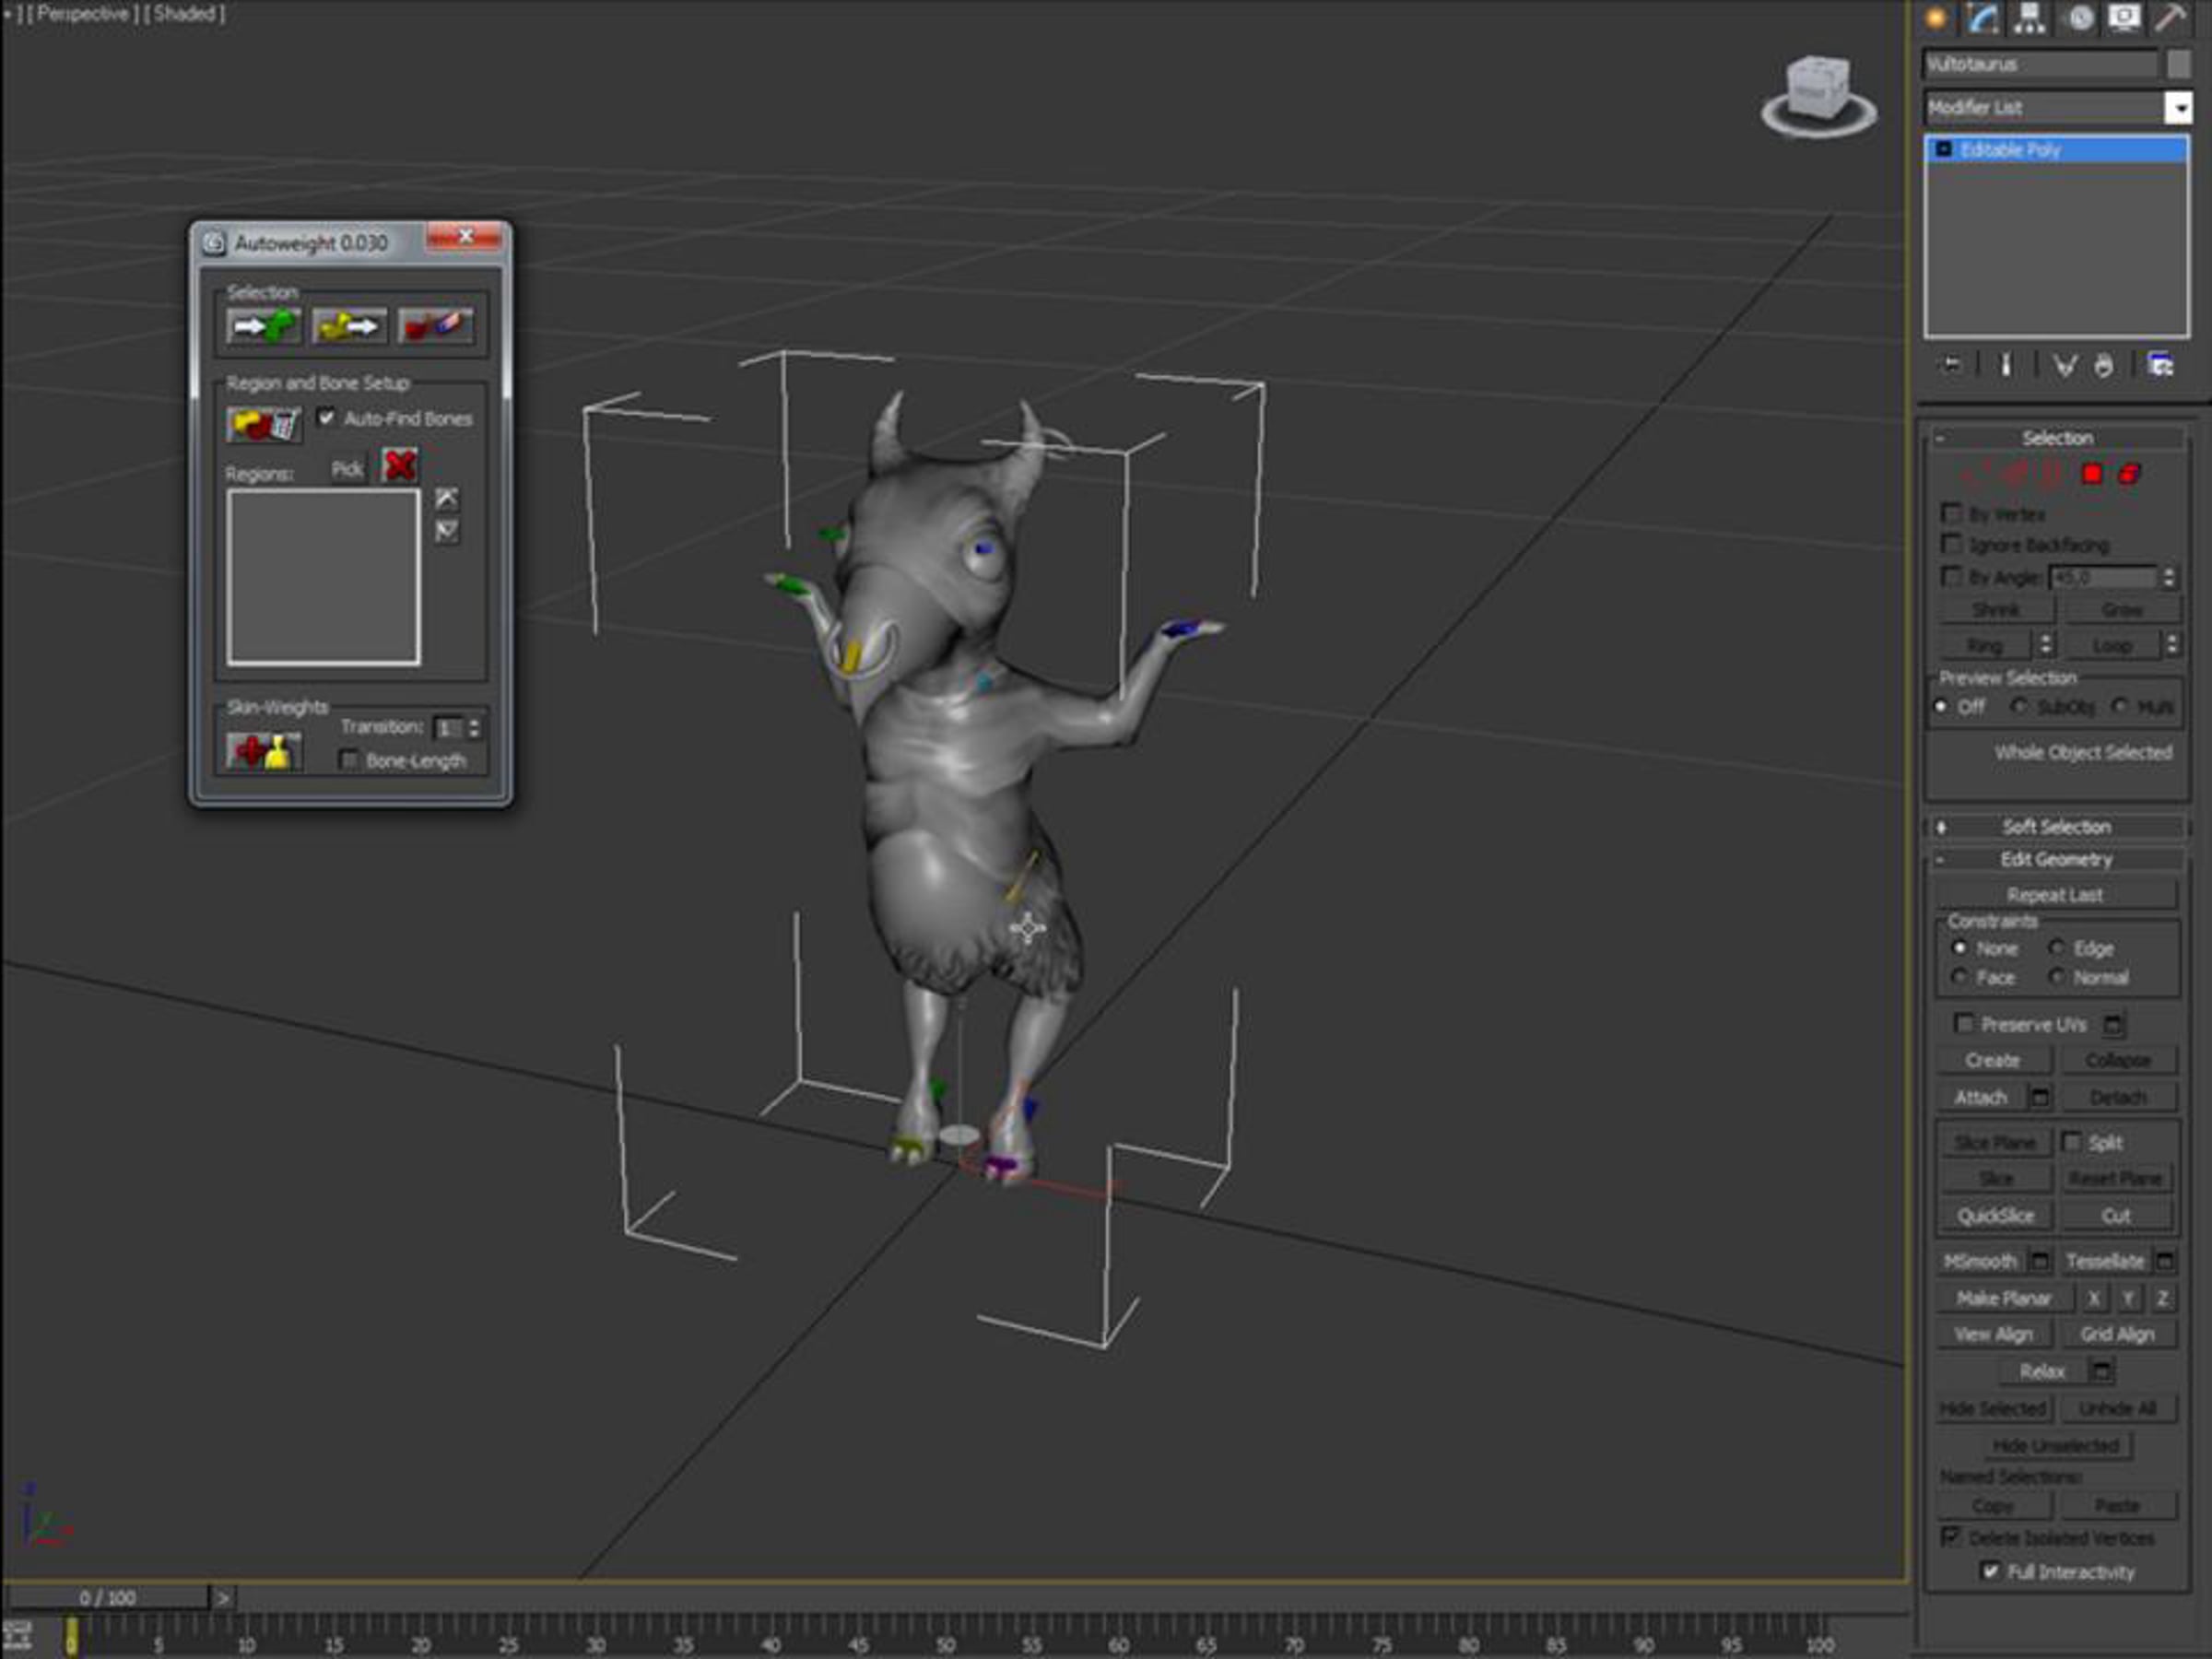This screenshot has height=1659, width=2212.
Task: Click Autoweight remove-from-selection red eraser icon
Action: 434,326
